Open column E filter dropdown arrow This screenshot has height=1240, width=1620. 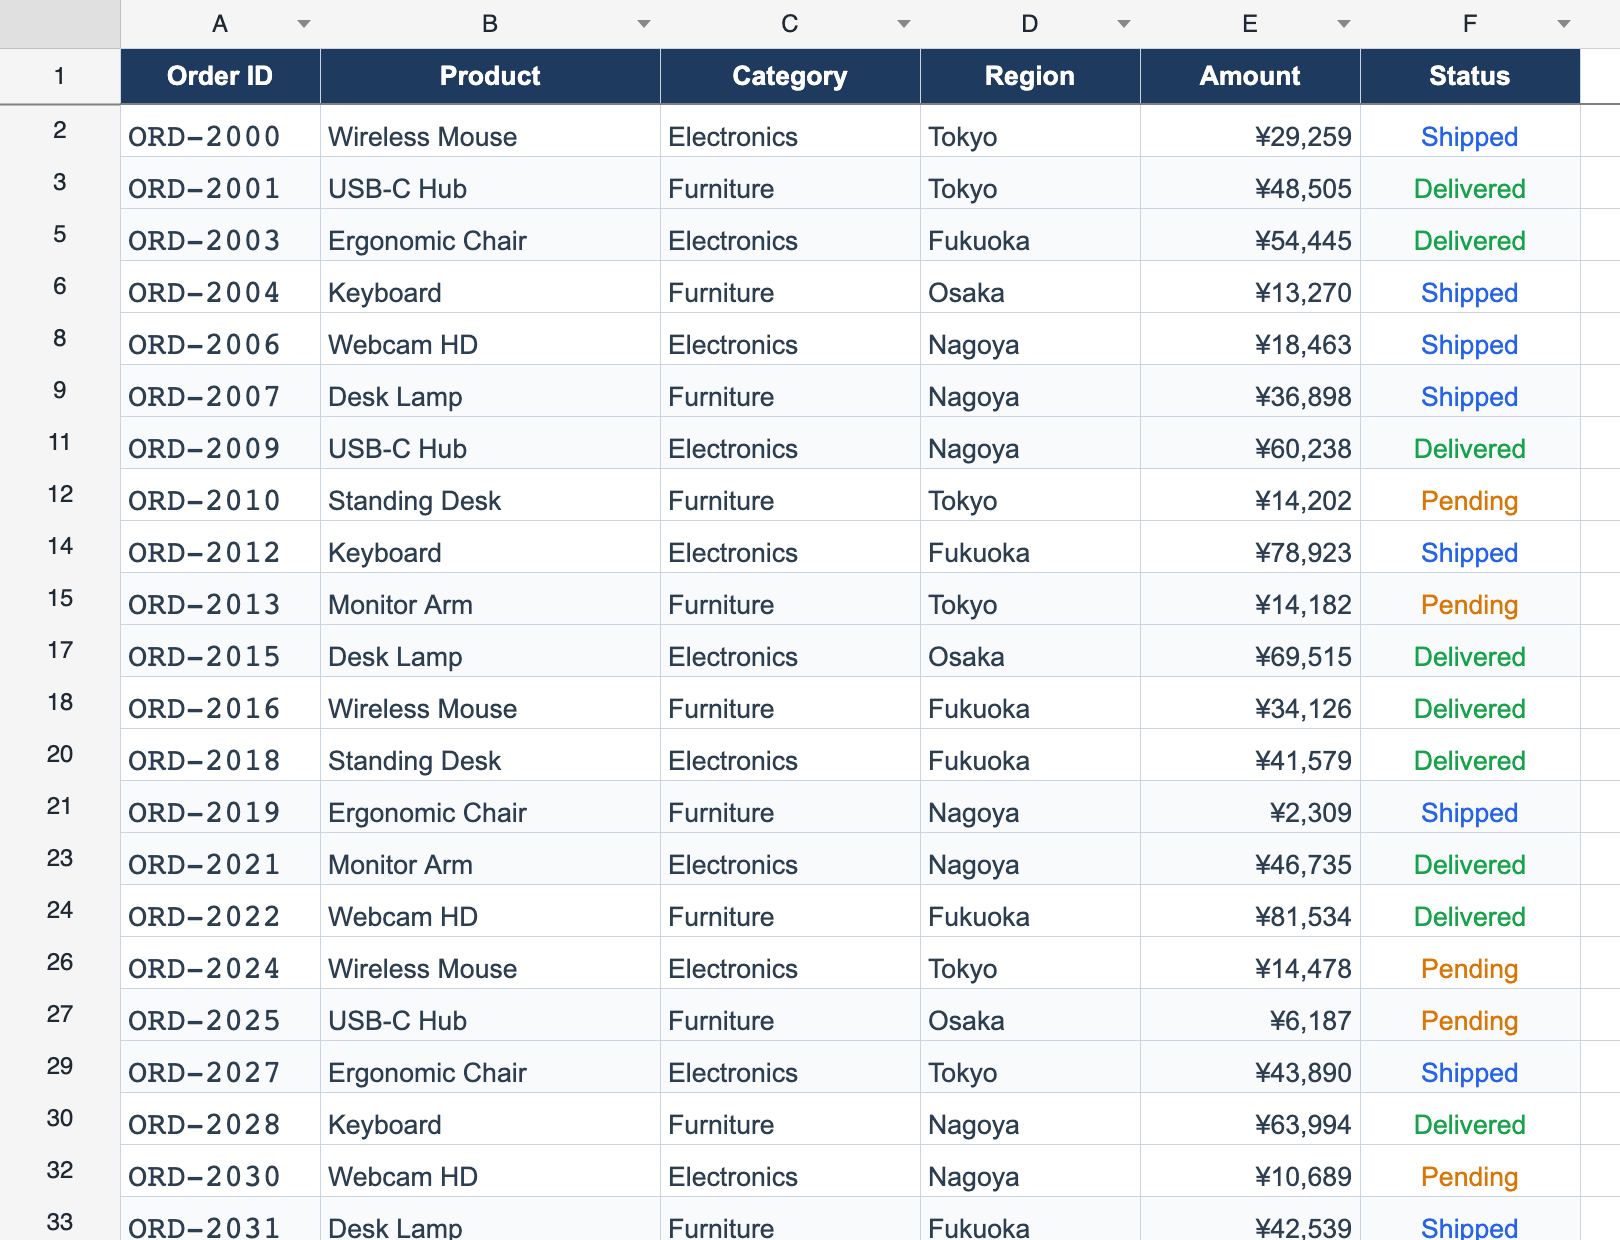[1344, 24]
